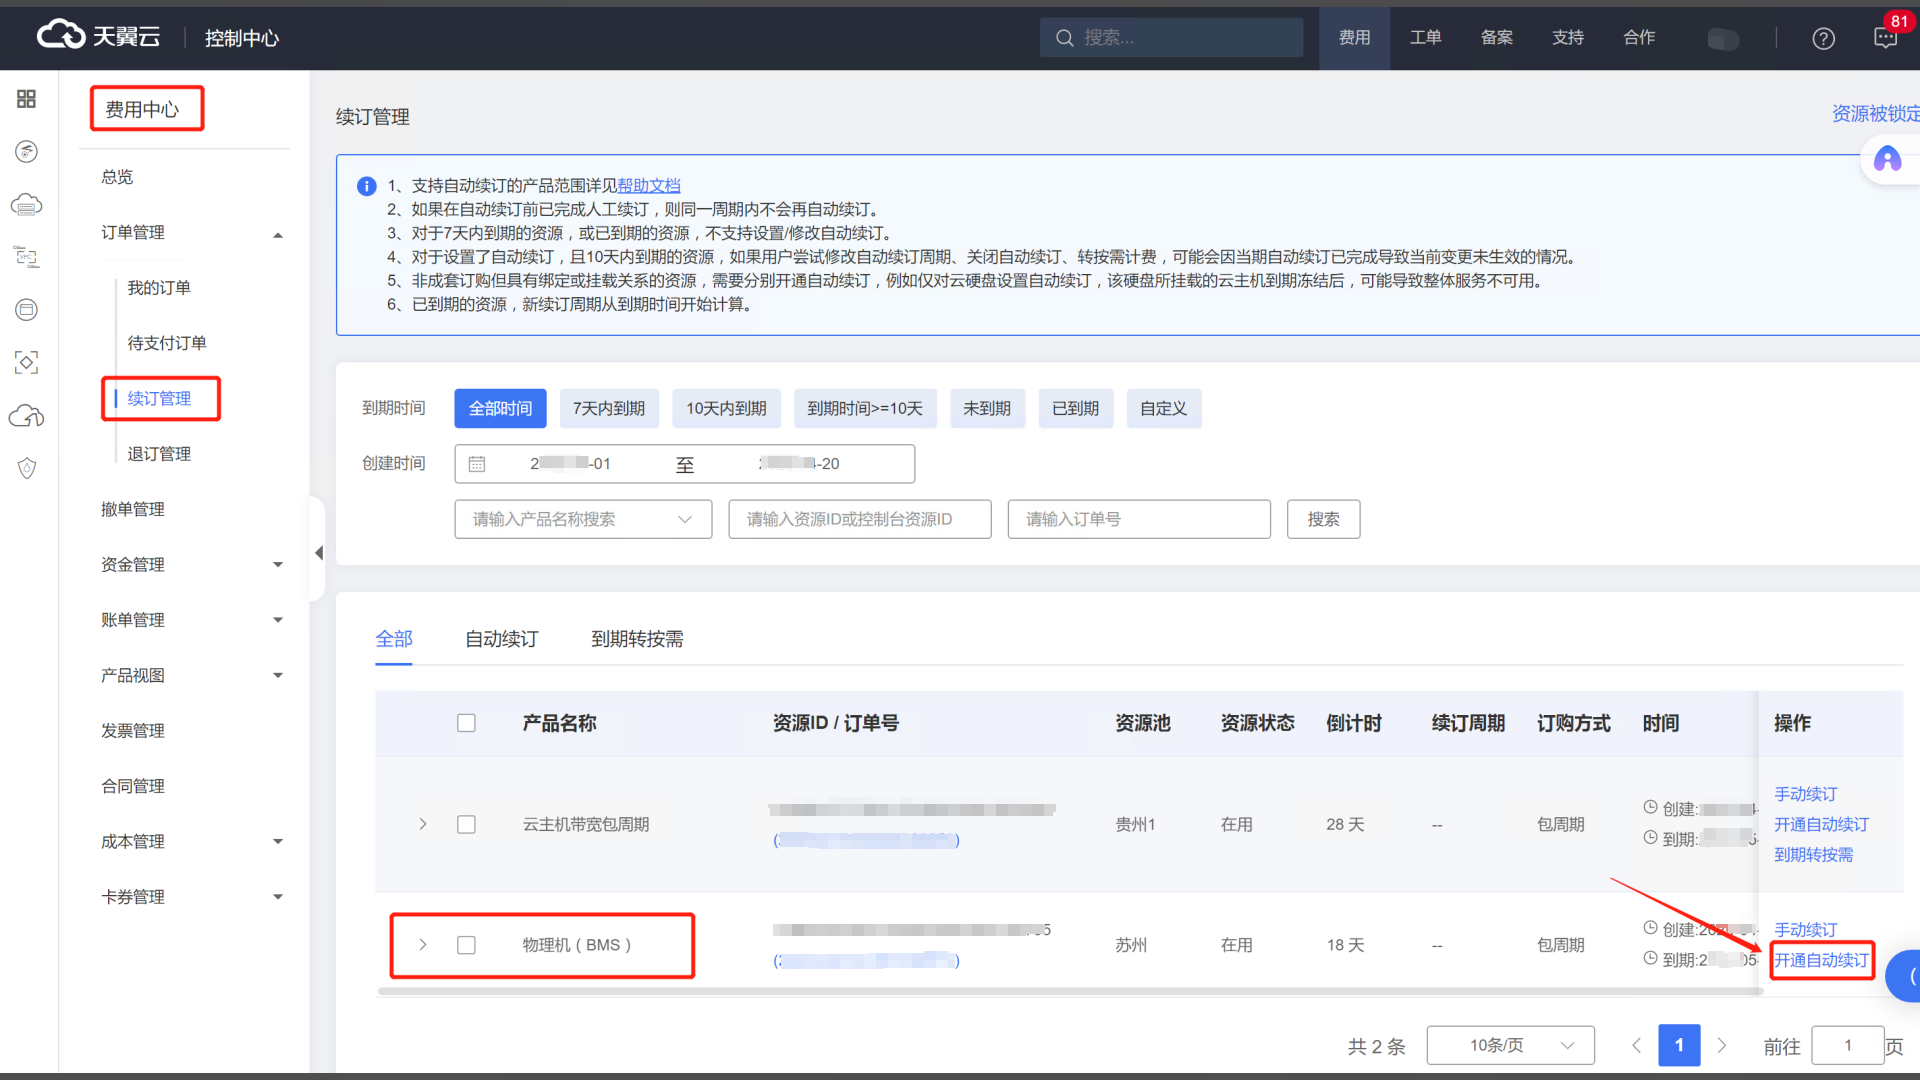Go to previous page arrow in pagination
Screen dimensions: 1920x1080
tap(1636, 1046)
